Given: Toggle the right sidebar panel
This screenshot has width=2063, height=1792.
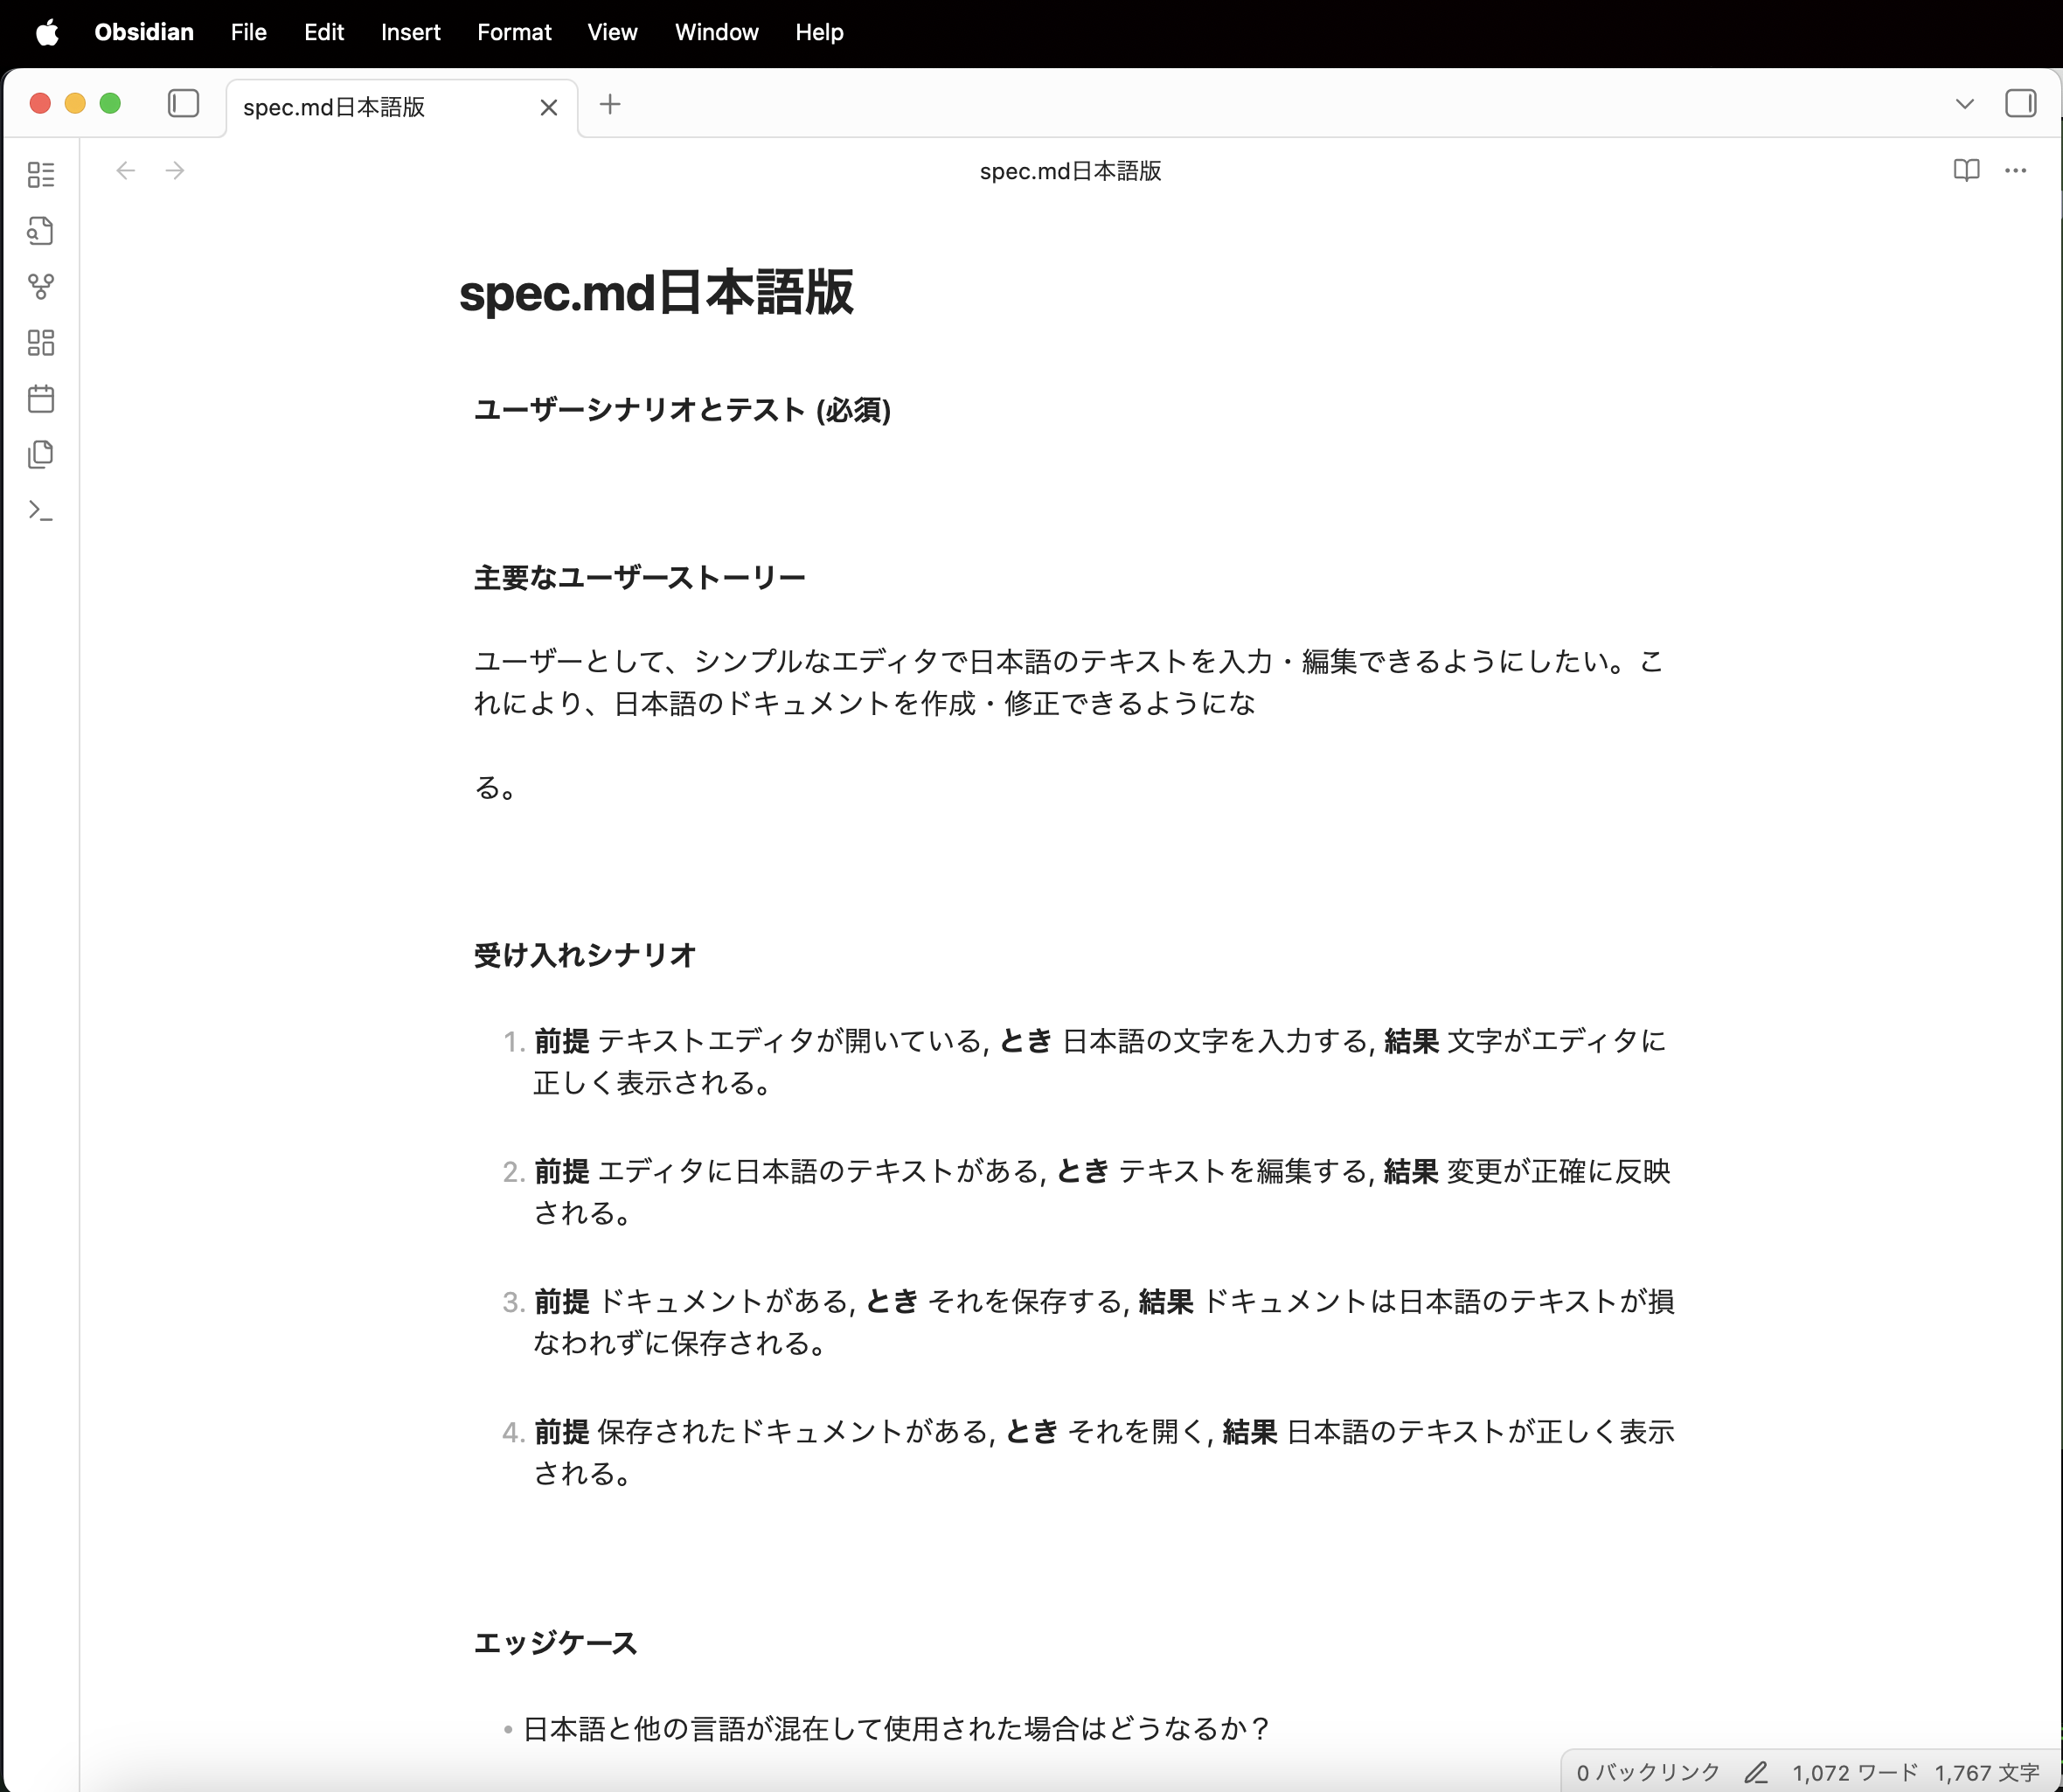Looking at the screenshot, I should pyautogui.click(x=2023, y=103).
